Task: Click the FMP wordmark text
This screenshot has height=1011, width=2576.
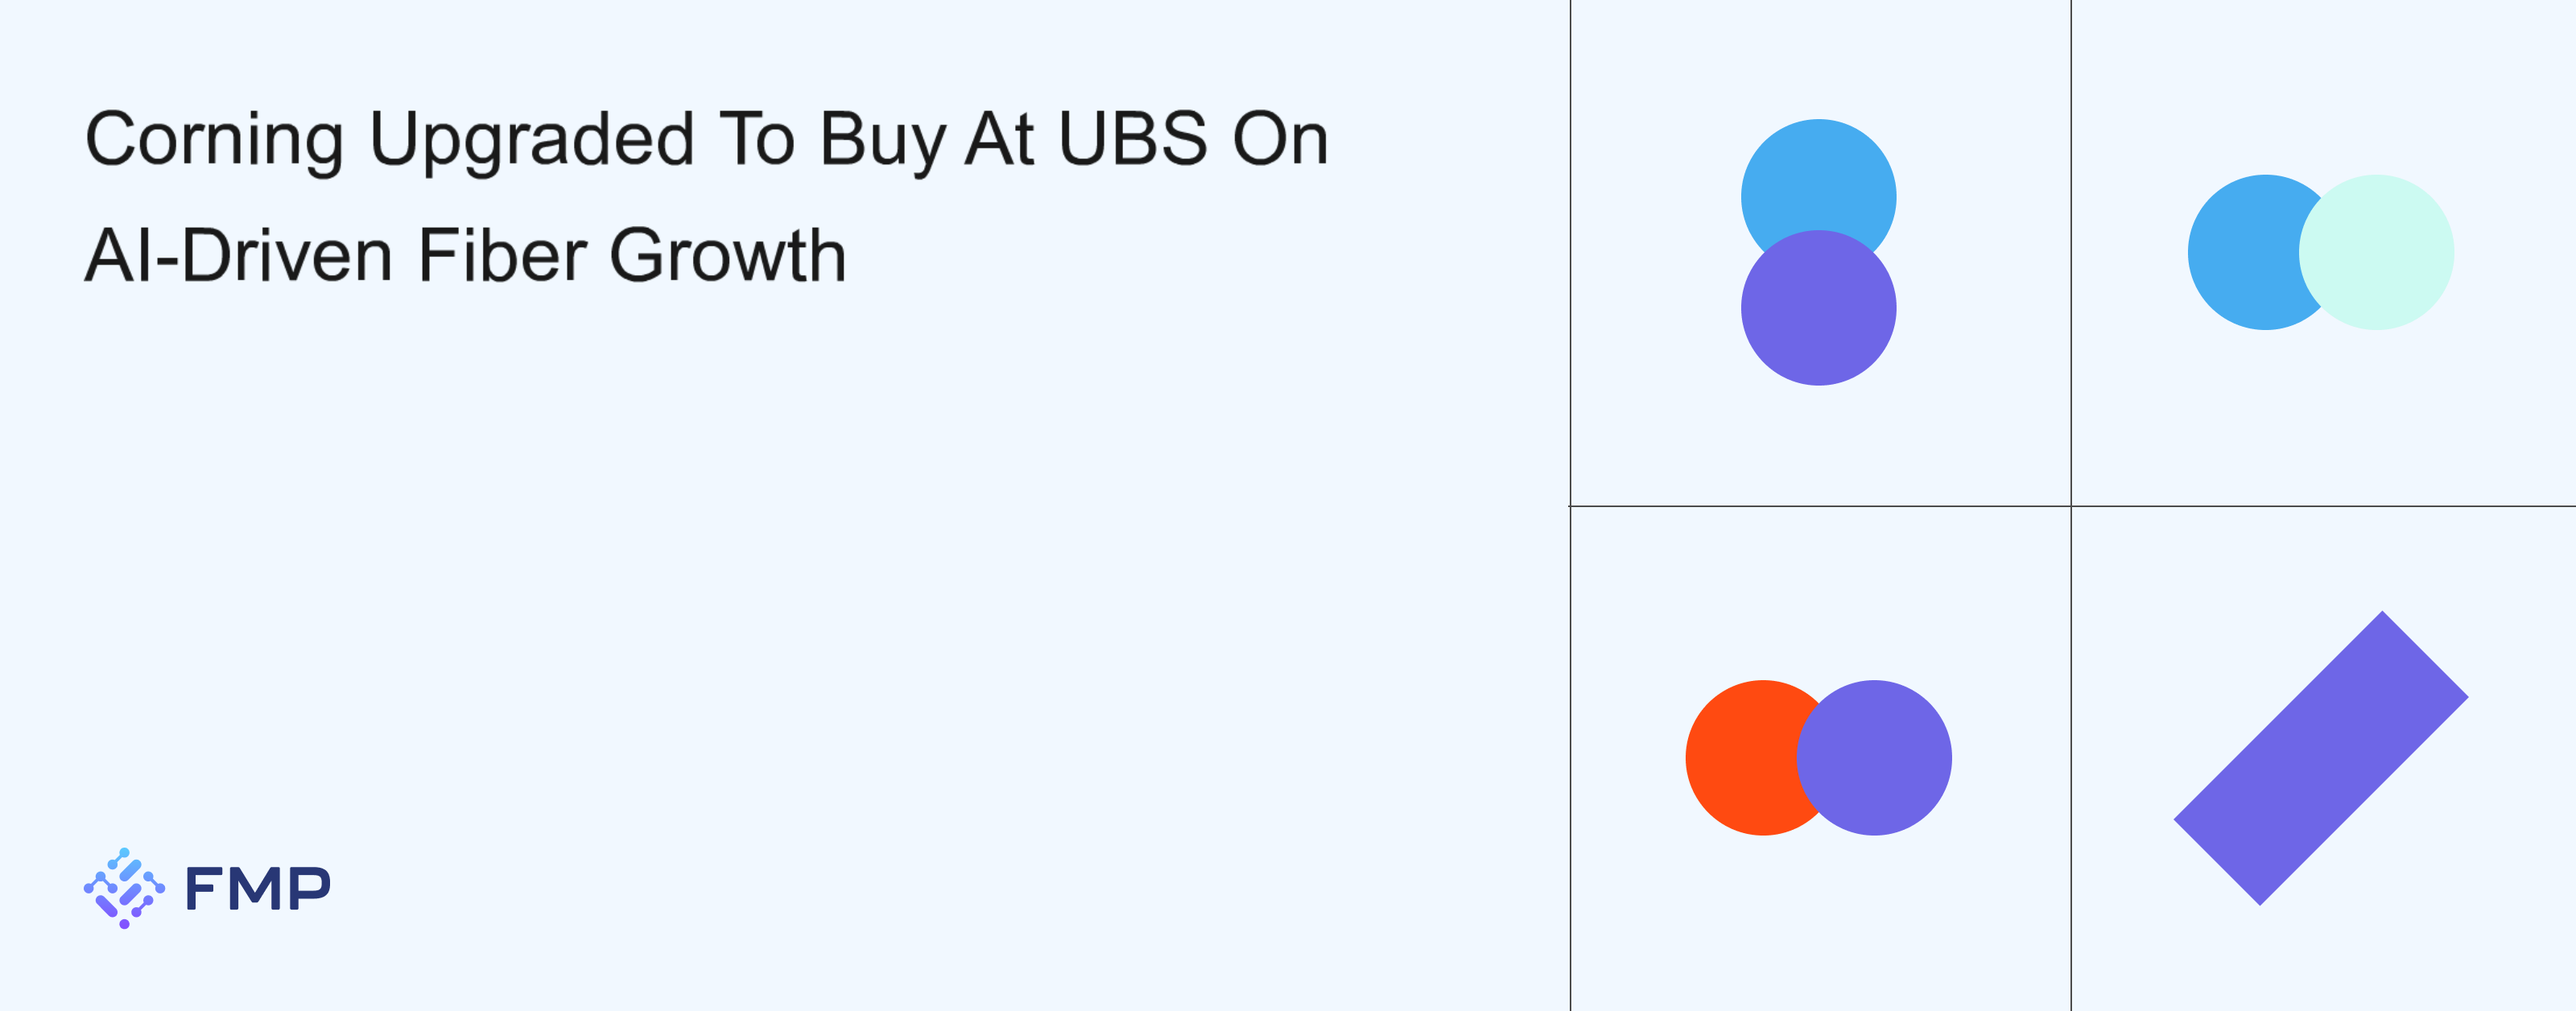Action: [x=258, y=889]
